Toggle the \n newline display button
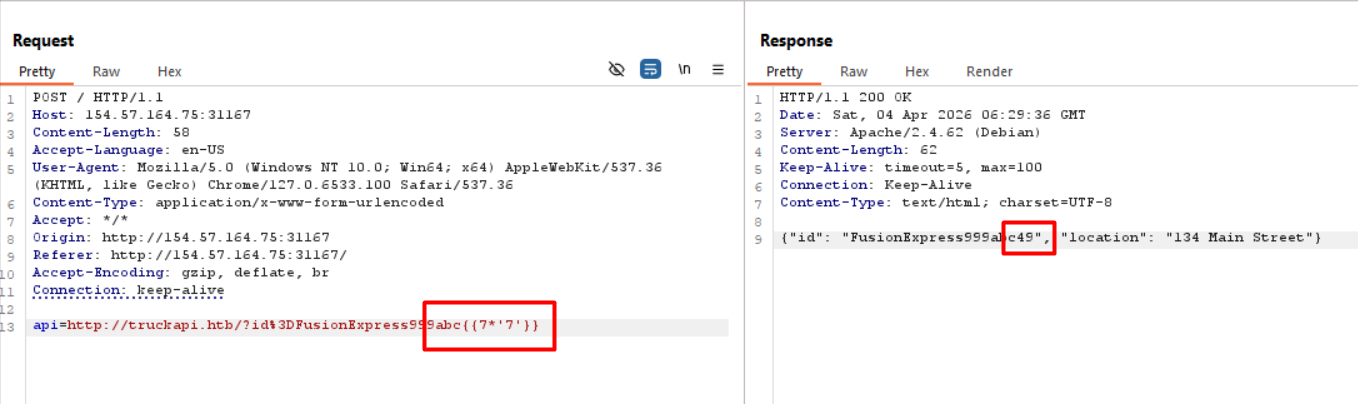This screenshot has width=1358, height=404. (685, 70)
